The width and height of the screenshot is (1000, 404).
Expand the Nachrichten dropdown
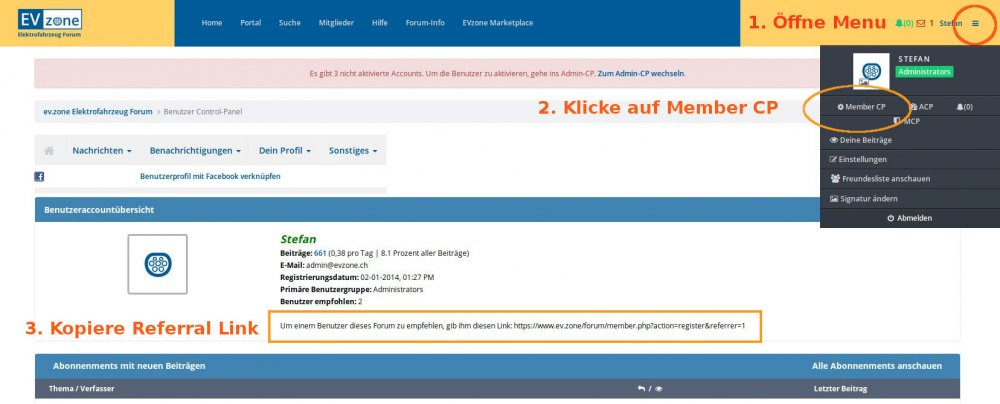(x=102, y=151)
